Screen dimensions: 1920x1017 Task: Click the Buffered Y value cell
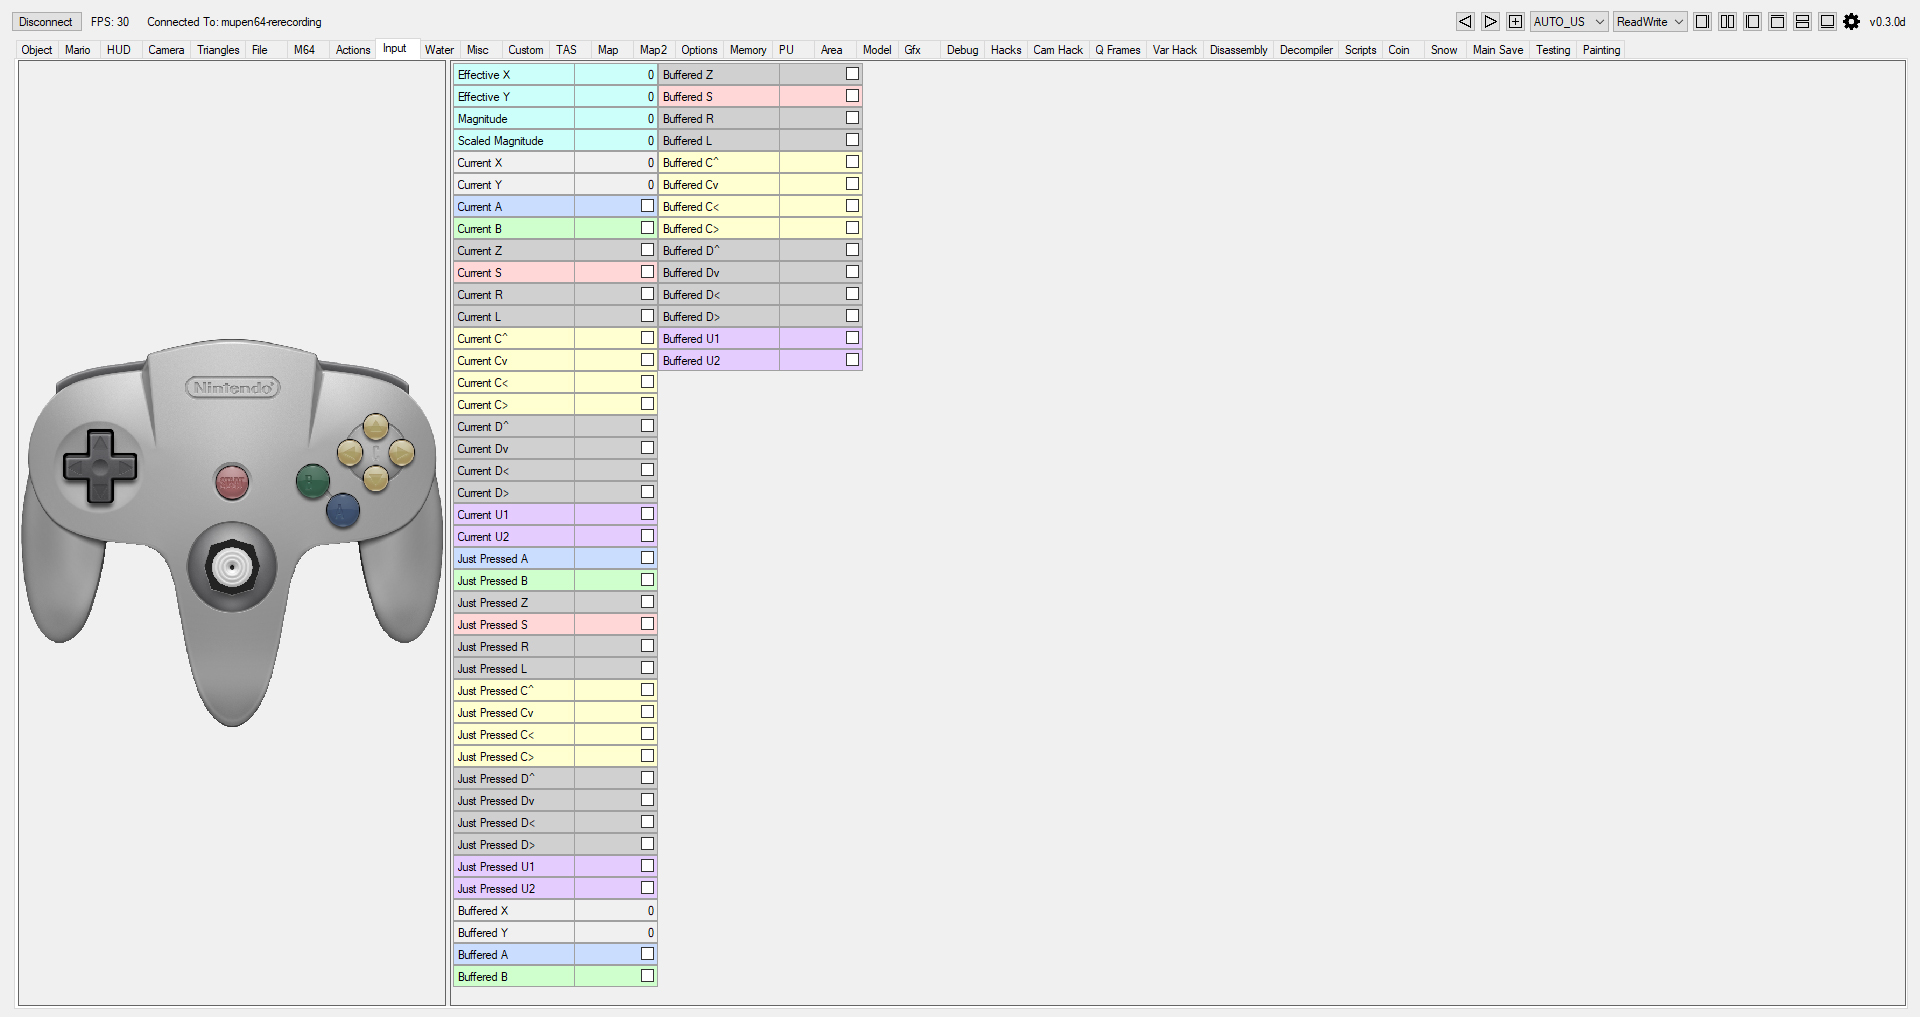[x=615, y=932]
